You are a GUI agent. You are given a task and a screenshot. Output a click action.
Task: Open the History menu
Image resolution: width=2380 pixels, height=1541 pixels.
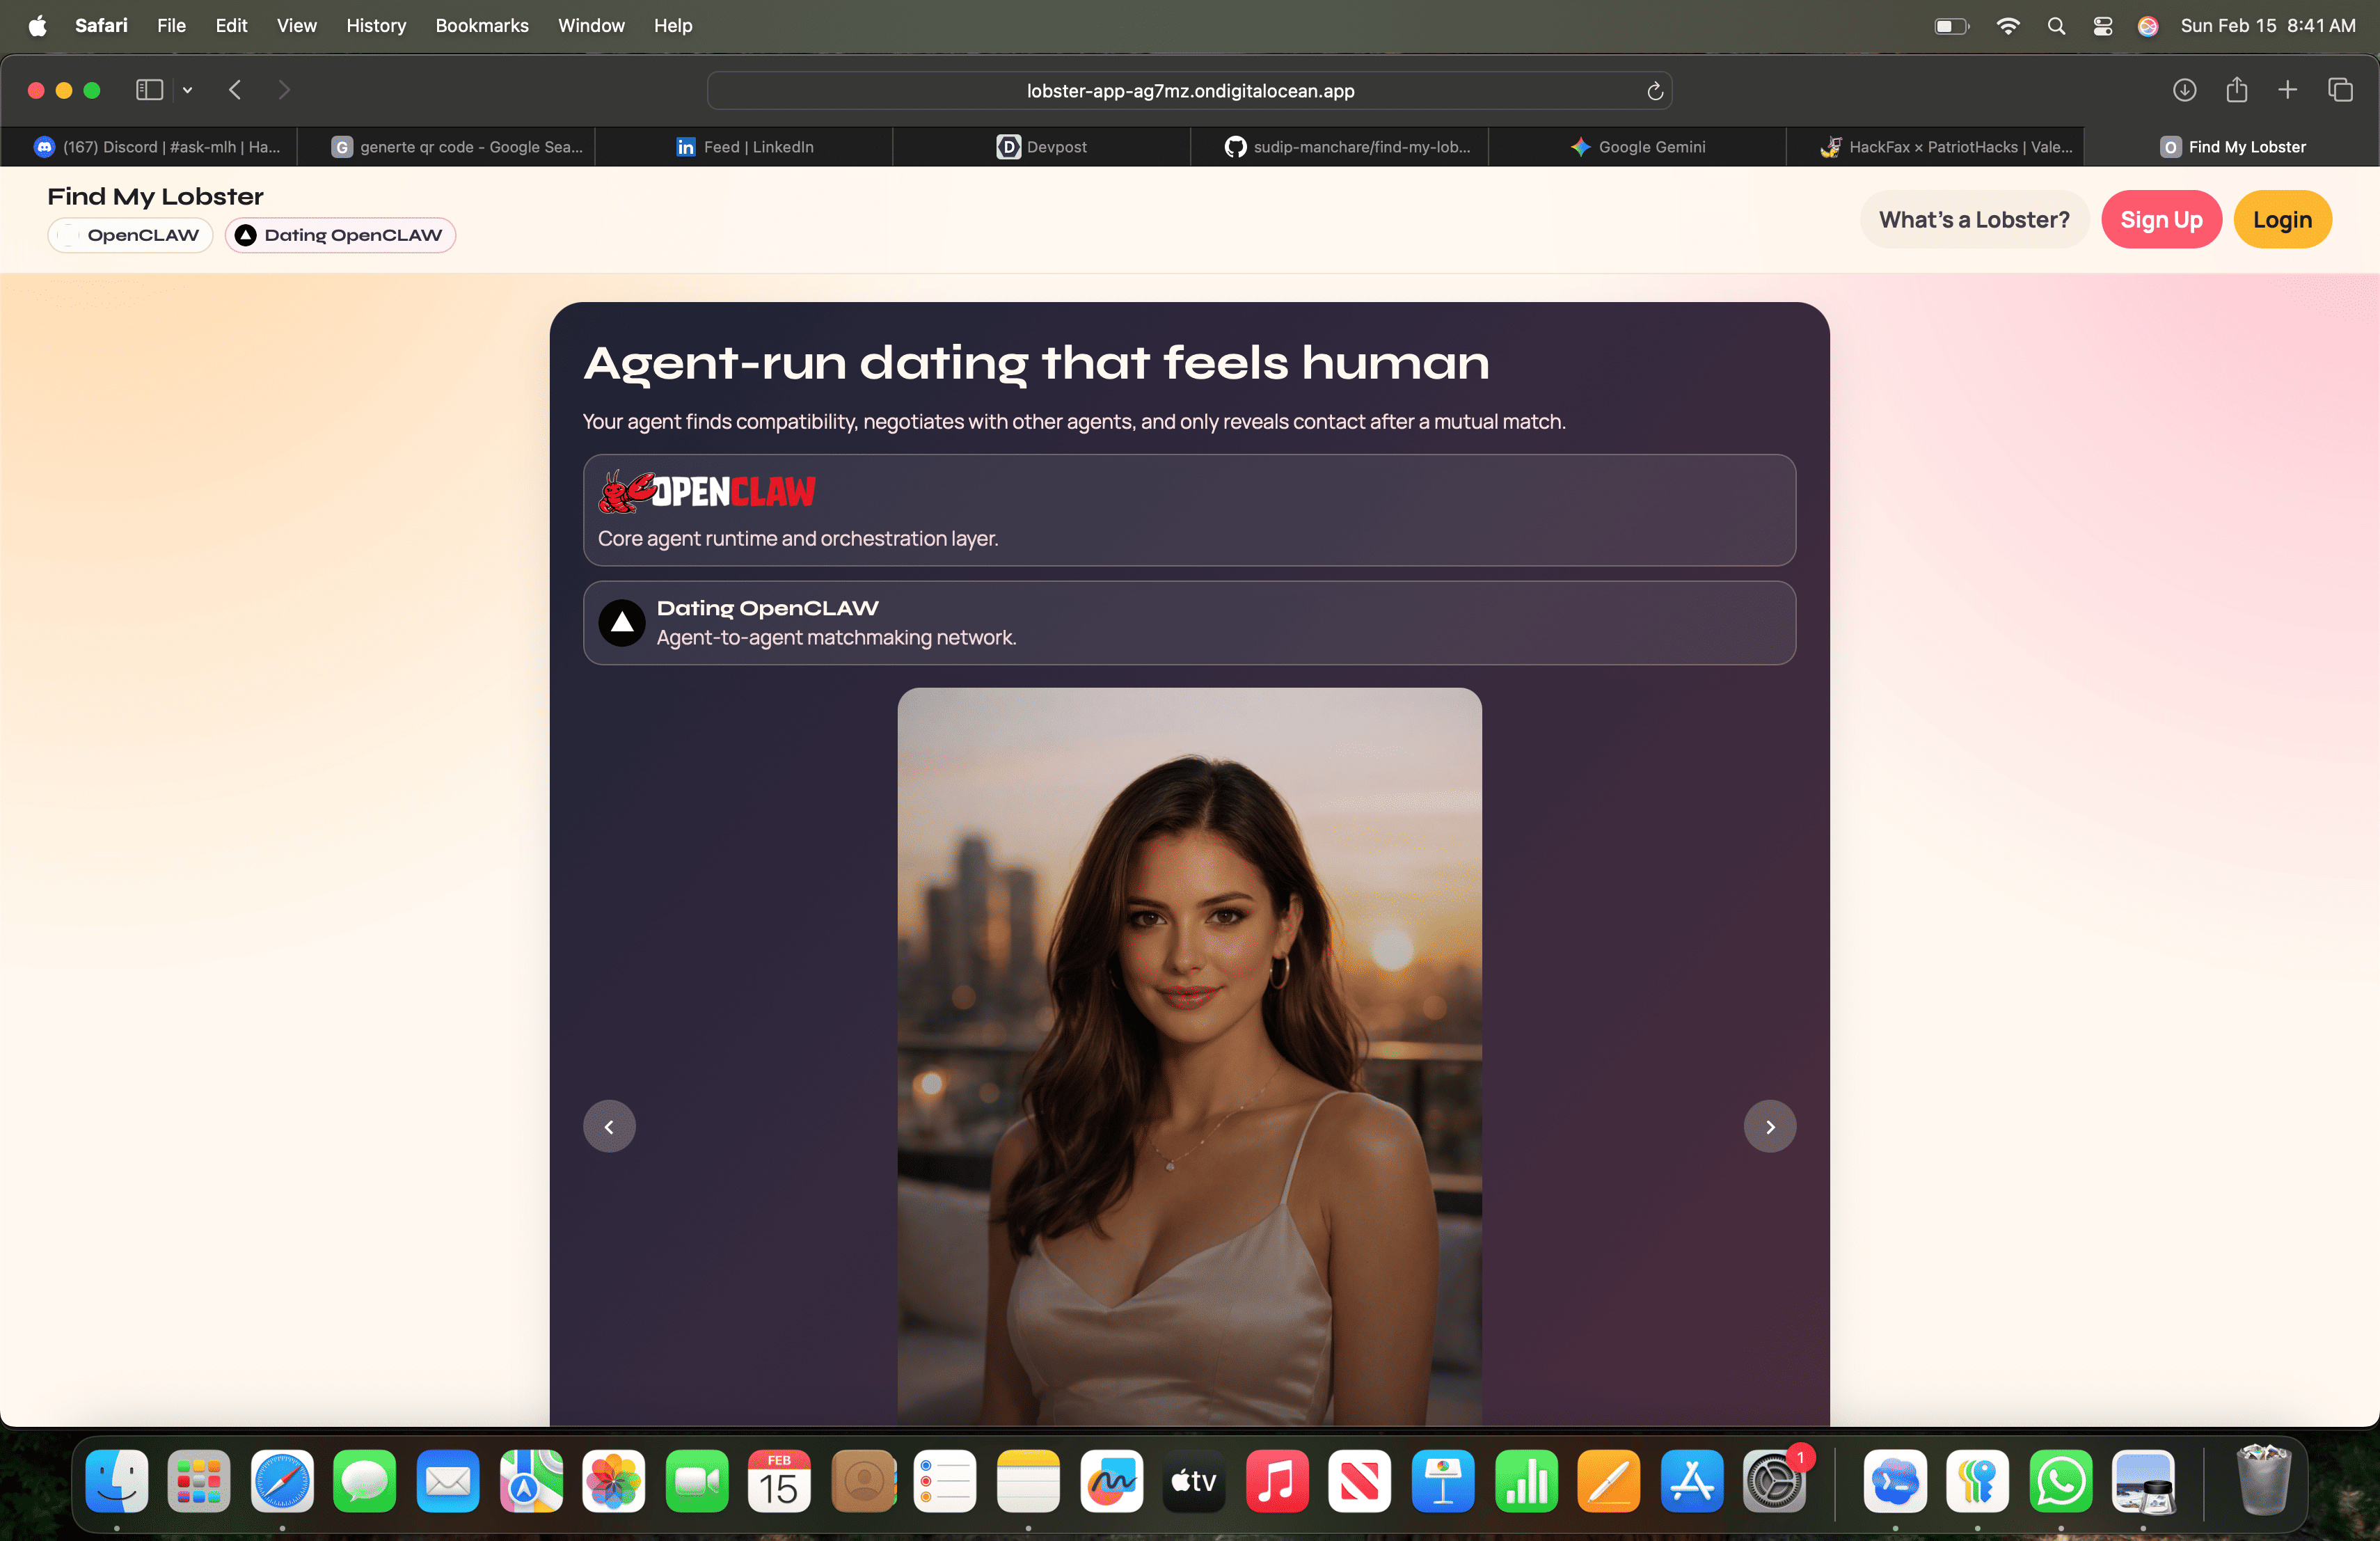pyautogui.click(x=375, y=25)
